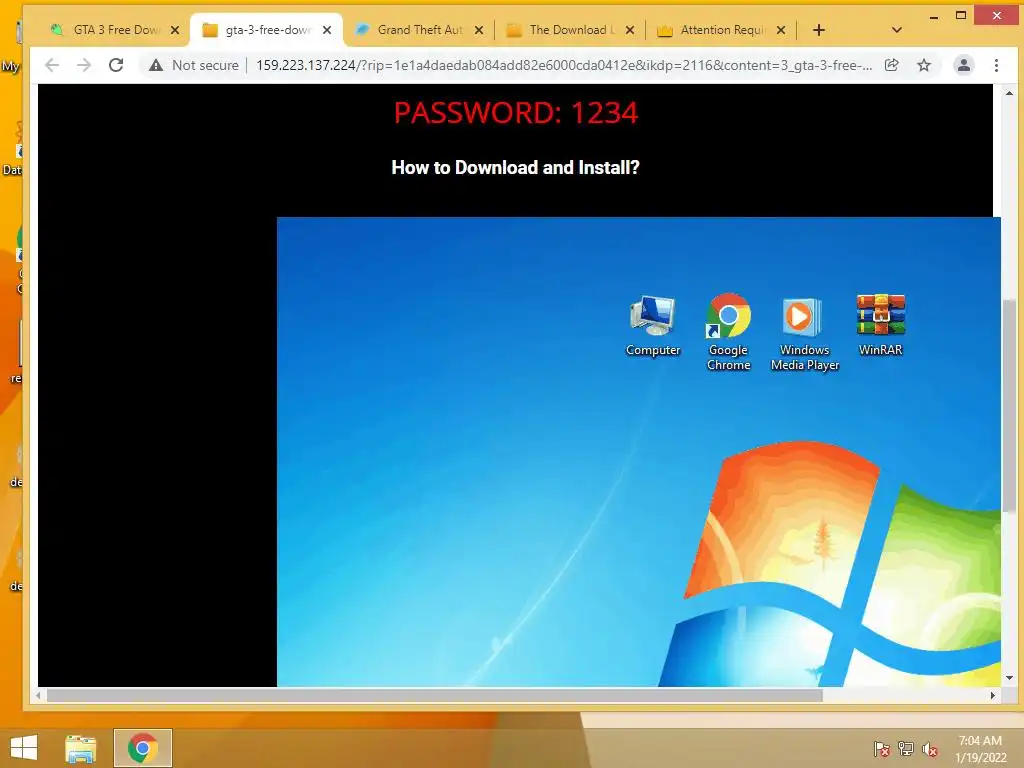Open the network status tray icon
1024x768 pixels.
point(906,749)
